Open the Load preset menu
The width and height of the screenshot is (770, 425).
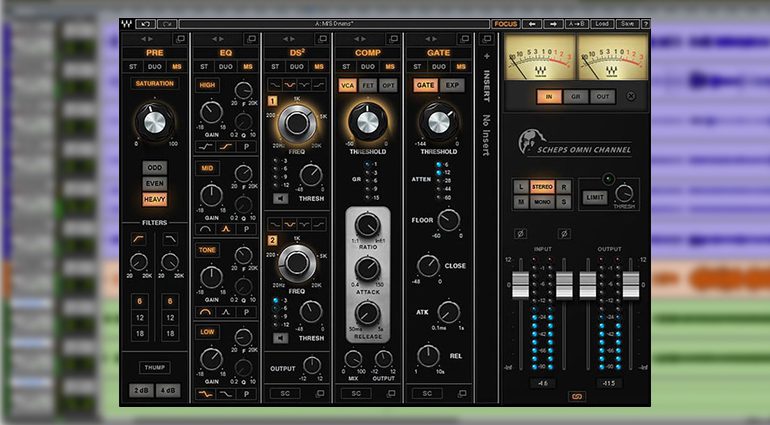tap(602, 24)
